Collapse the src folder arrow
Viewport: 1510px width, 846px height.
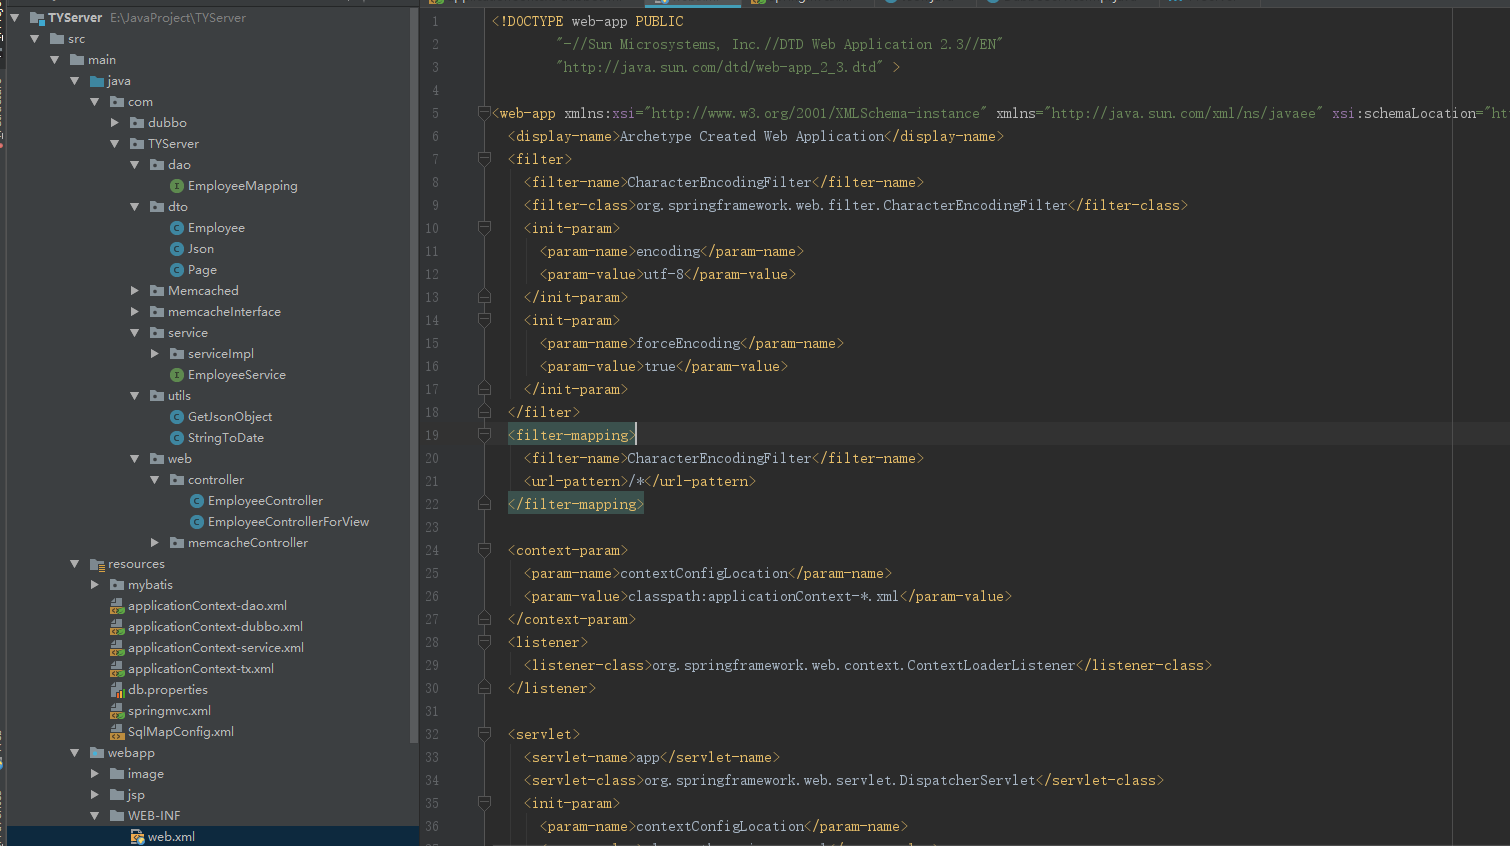pos(35,39)
